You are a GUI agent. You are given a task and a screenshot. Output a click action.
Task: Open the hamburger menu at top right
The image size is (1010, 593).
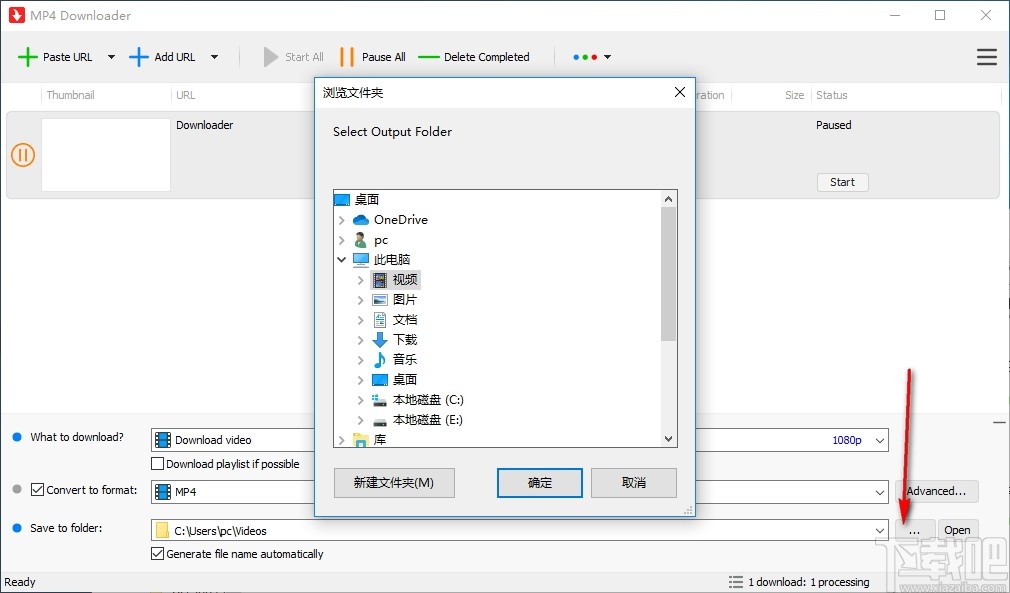987,57
